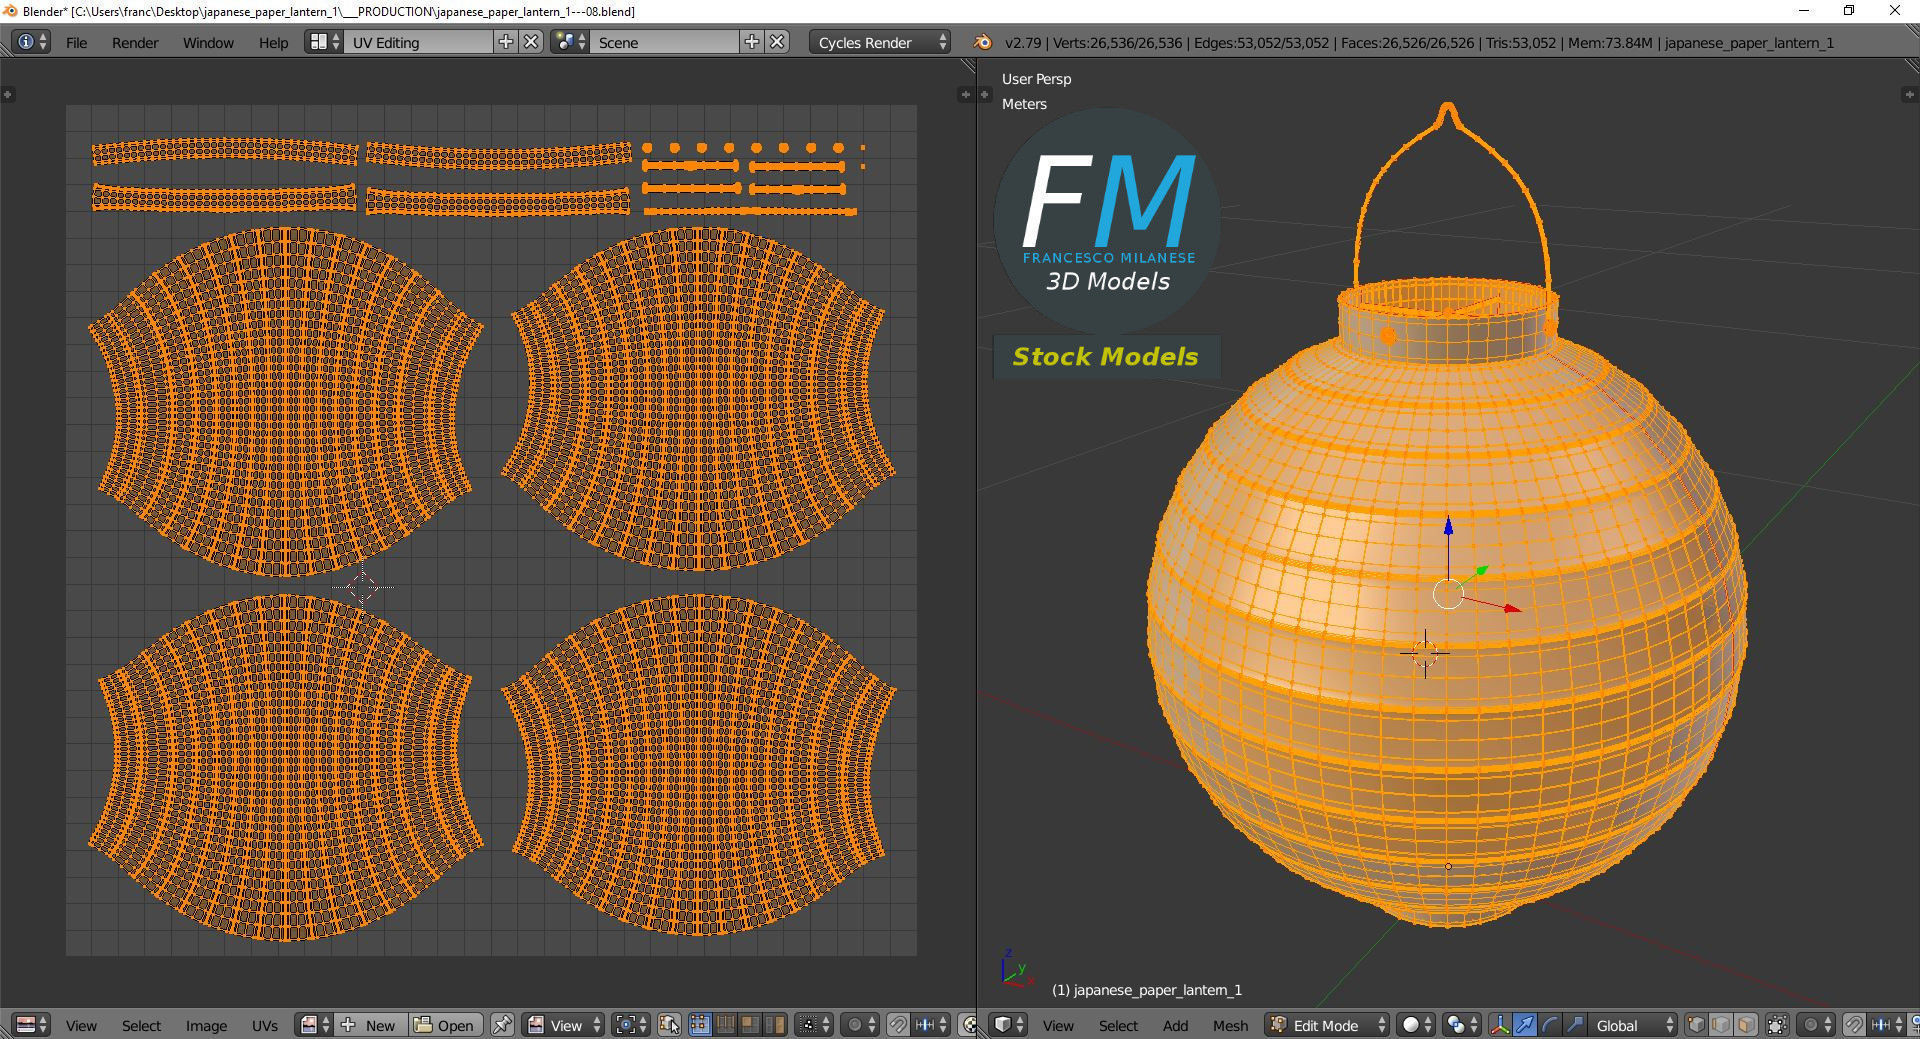Open UV snap target selector
The width and height of the screenshot is (1920, 1039).
coord(932,1025)
